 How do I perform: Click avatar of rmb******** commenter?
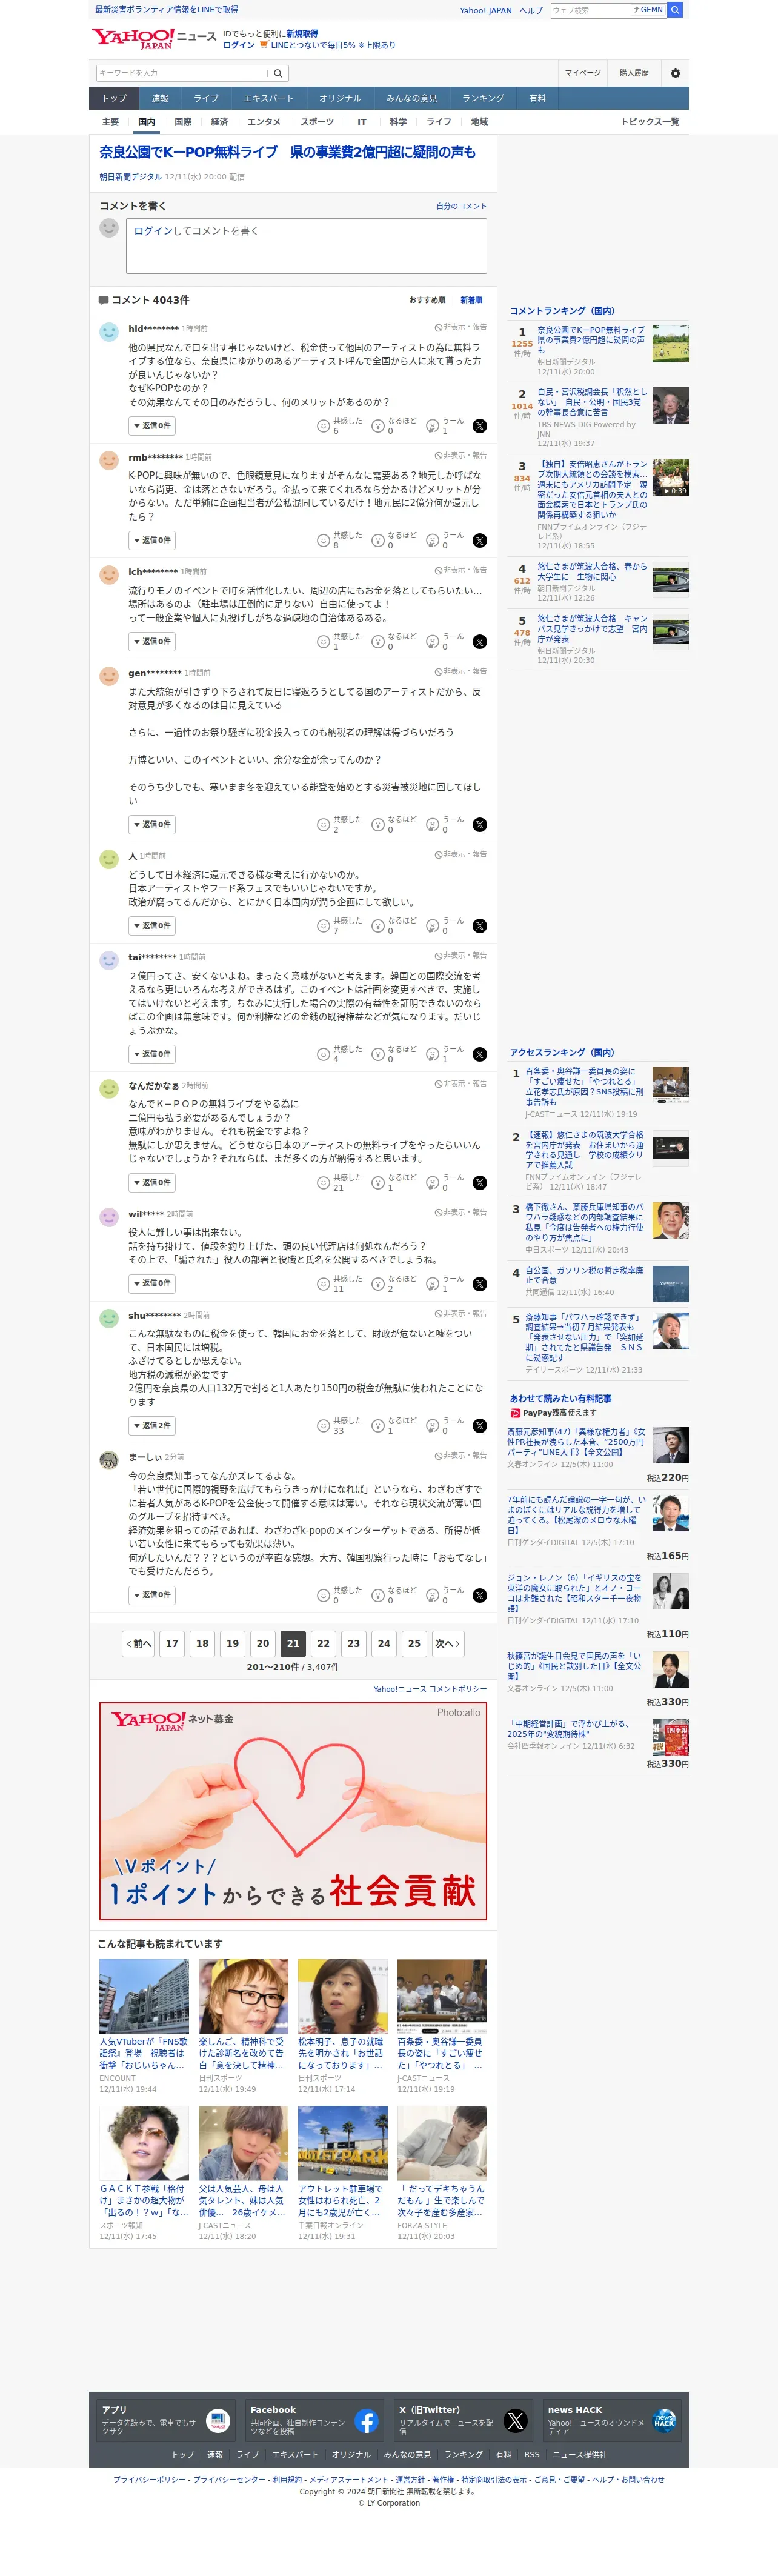tap(109, 460)
